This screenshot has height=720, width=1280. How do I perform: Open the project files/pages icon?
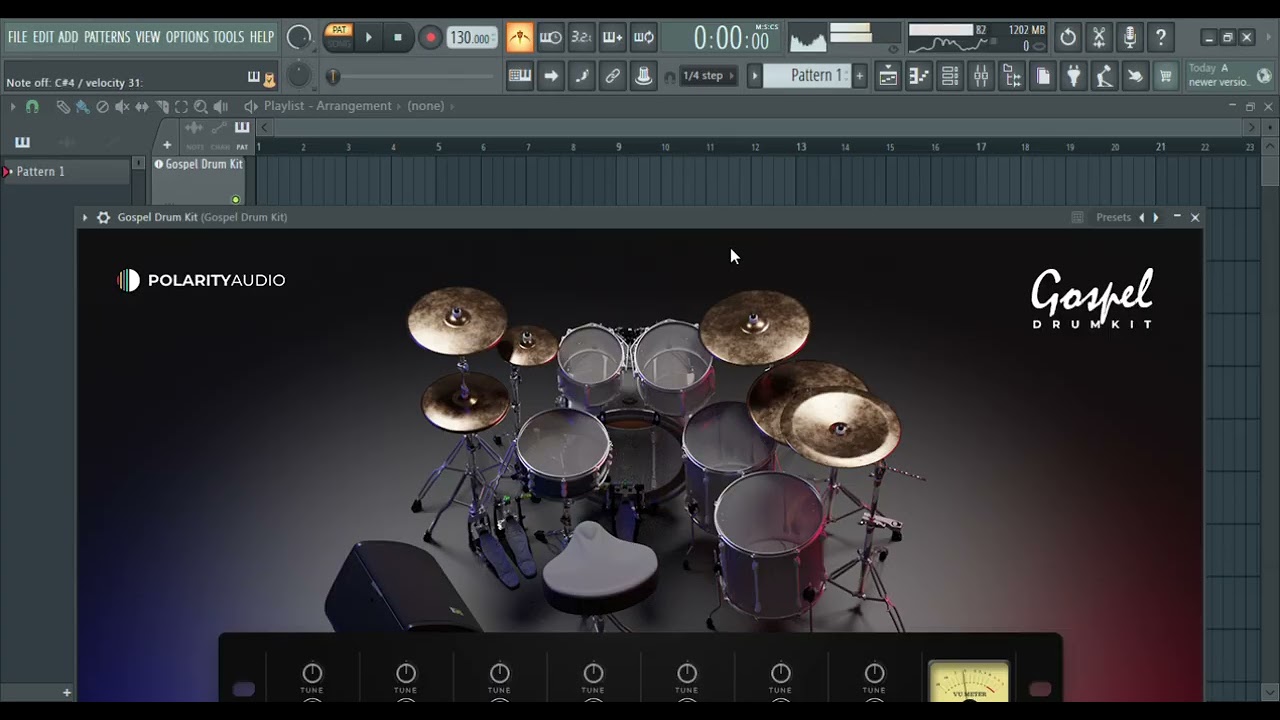pyautogui.click(x=1043, y=76)
